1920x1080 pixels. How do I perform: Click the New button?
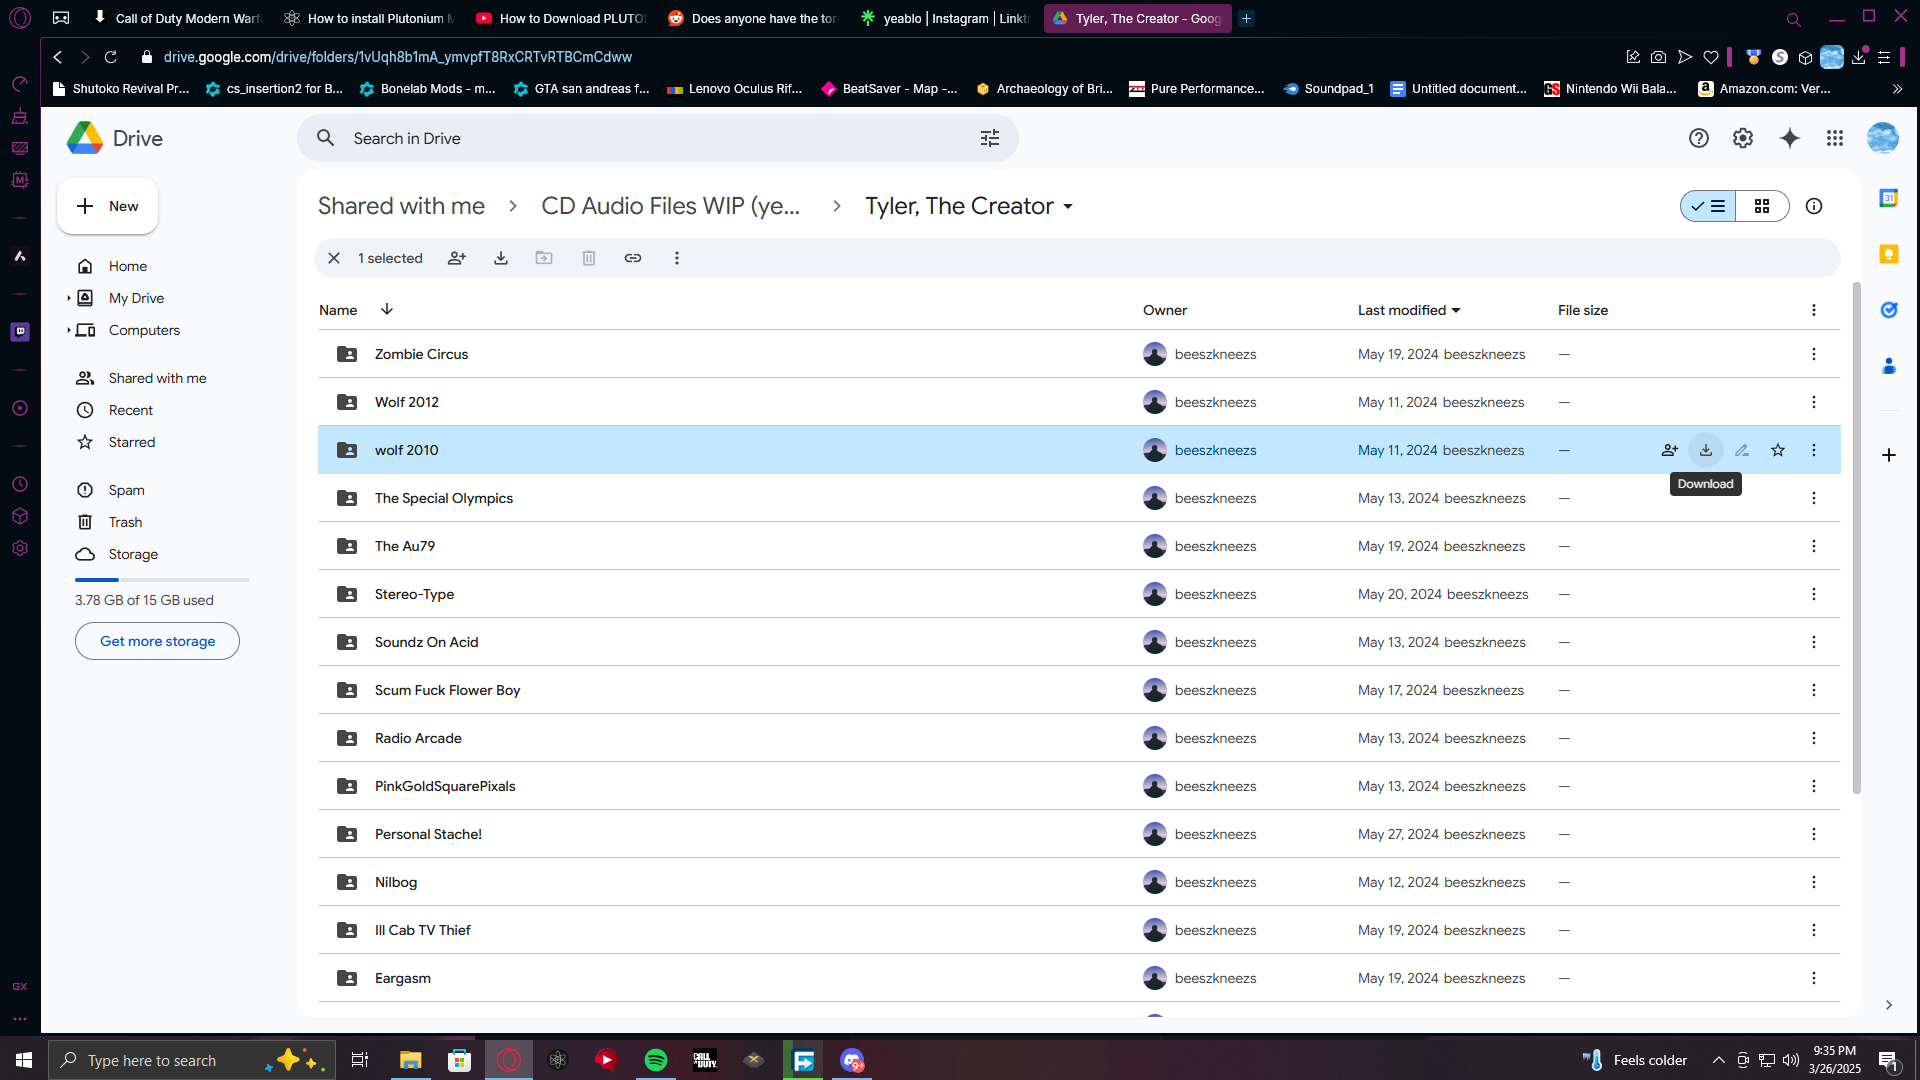click(107, 206)
